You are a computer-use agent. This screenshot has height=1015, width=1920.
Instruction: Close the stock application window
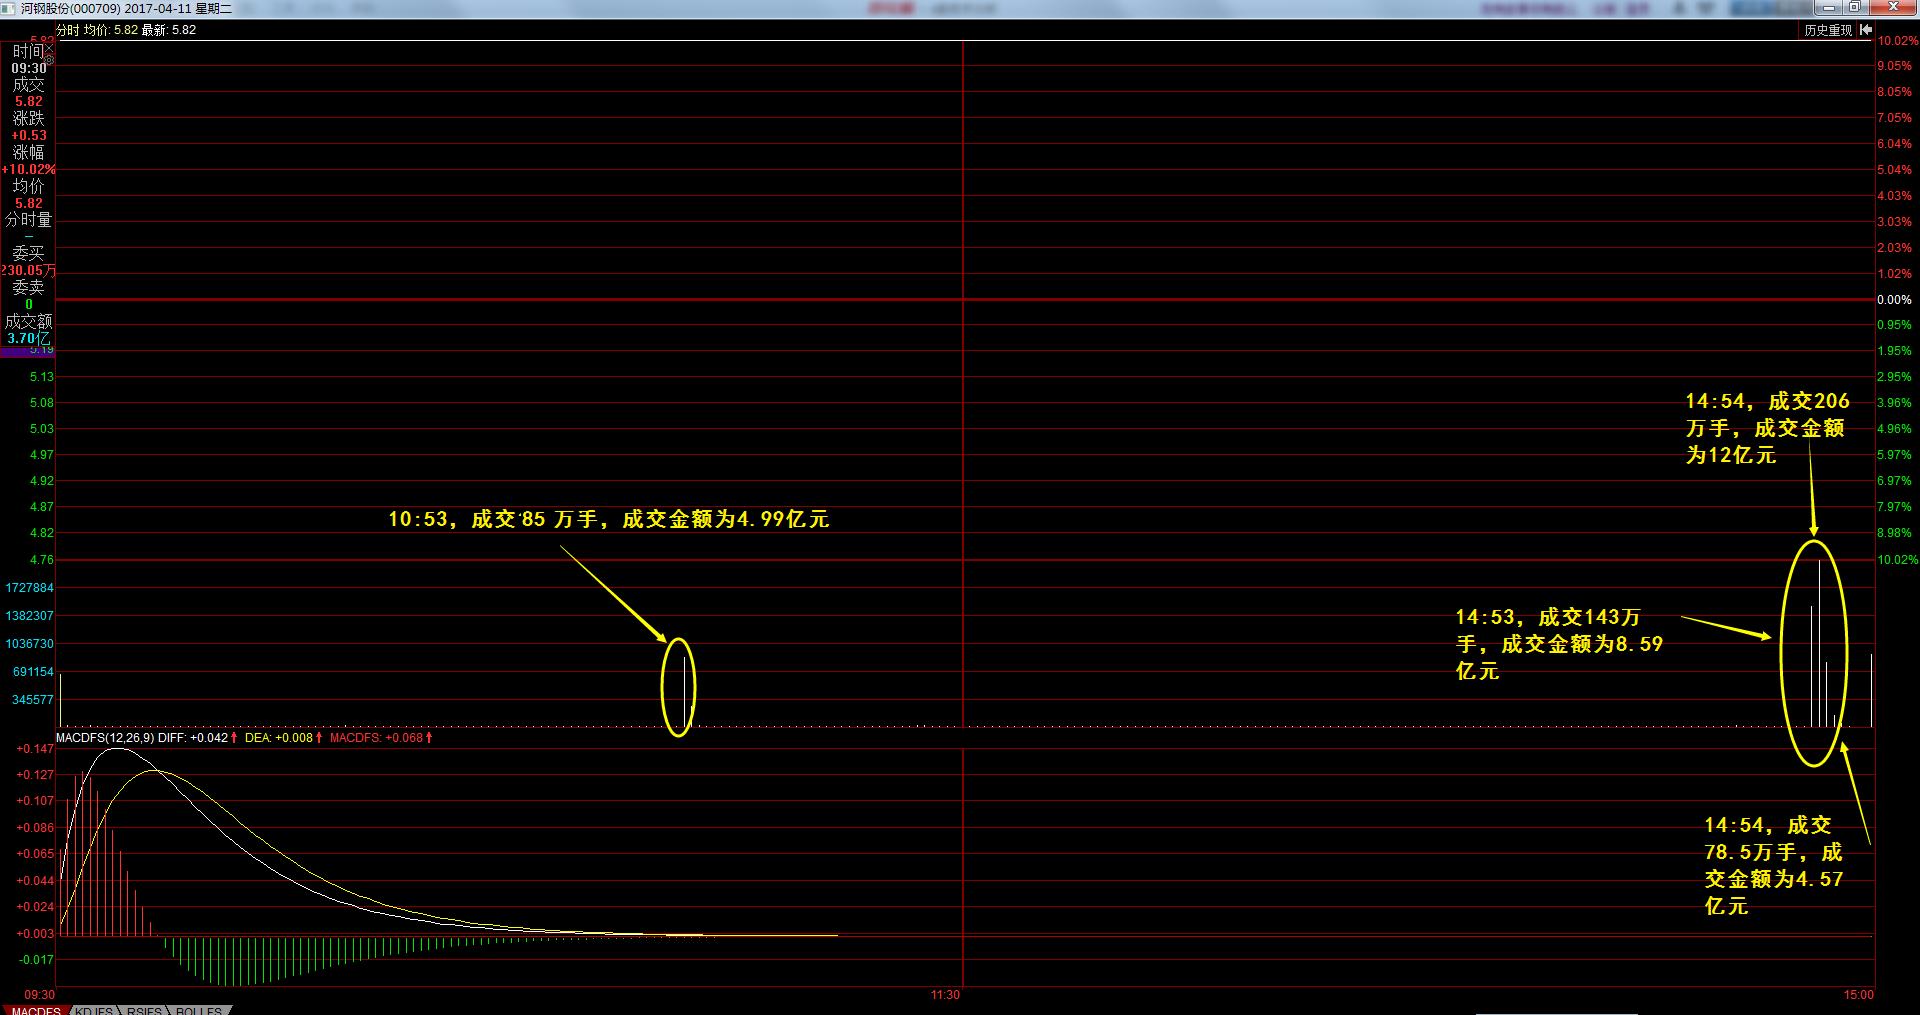tap(1893, 8)
